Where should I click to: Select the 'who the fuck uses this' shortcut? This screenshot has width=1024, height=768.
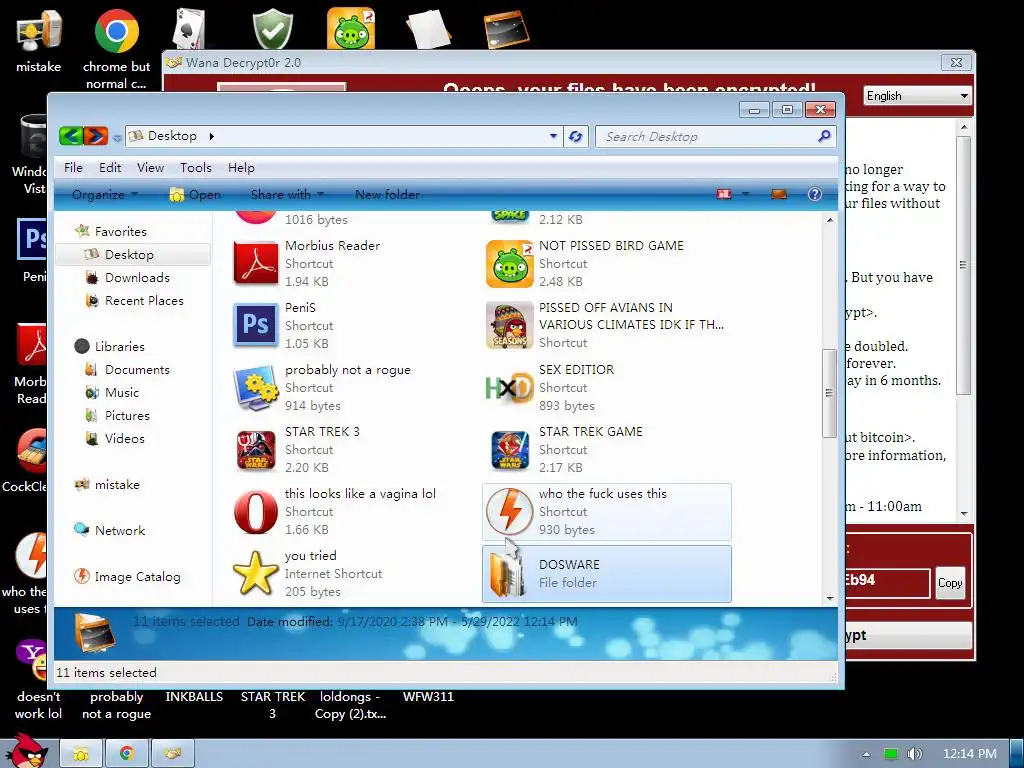click(x=606, y=511)
